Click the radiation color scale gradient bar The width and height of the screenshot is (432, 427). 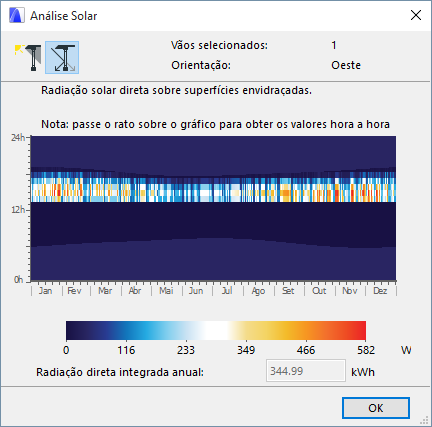(216, 330)
